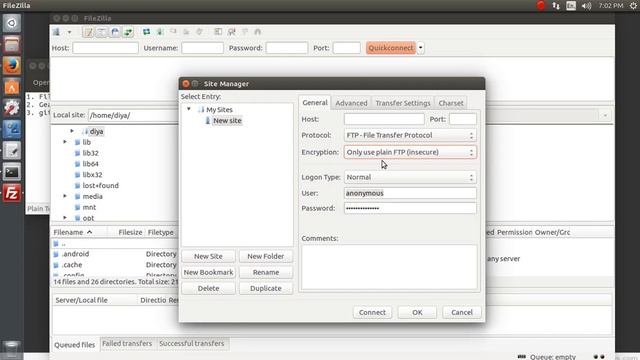Open Firefox from the Ubuntu launcher
Image resolution: width=640 pixels, height=360 pixels.
coord(11,65)
